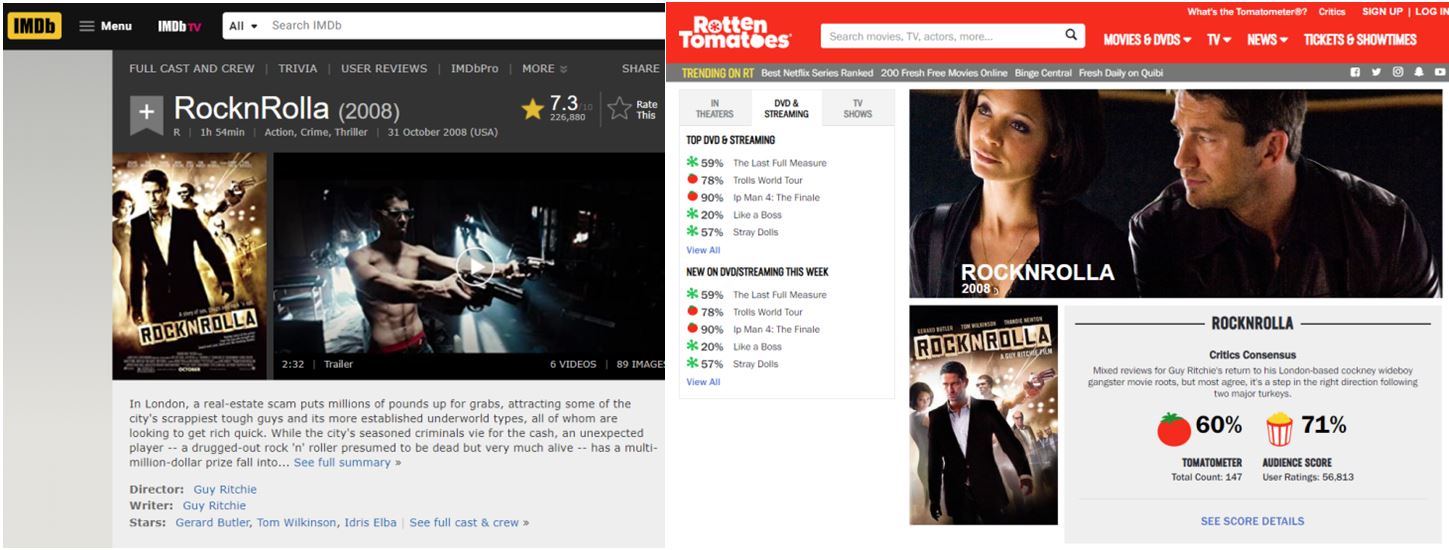Open Gerard Butler's page
This screenshot has height=550, width=1449.
click(x=213, y=522)
